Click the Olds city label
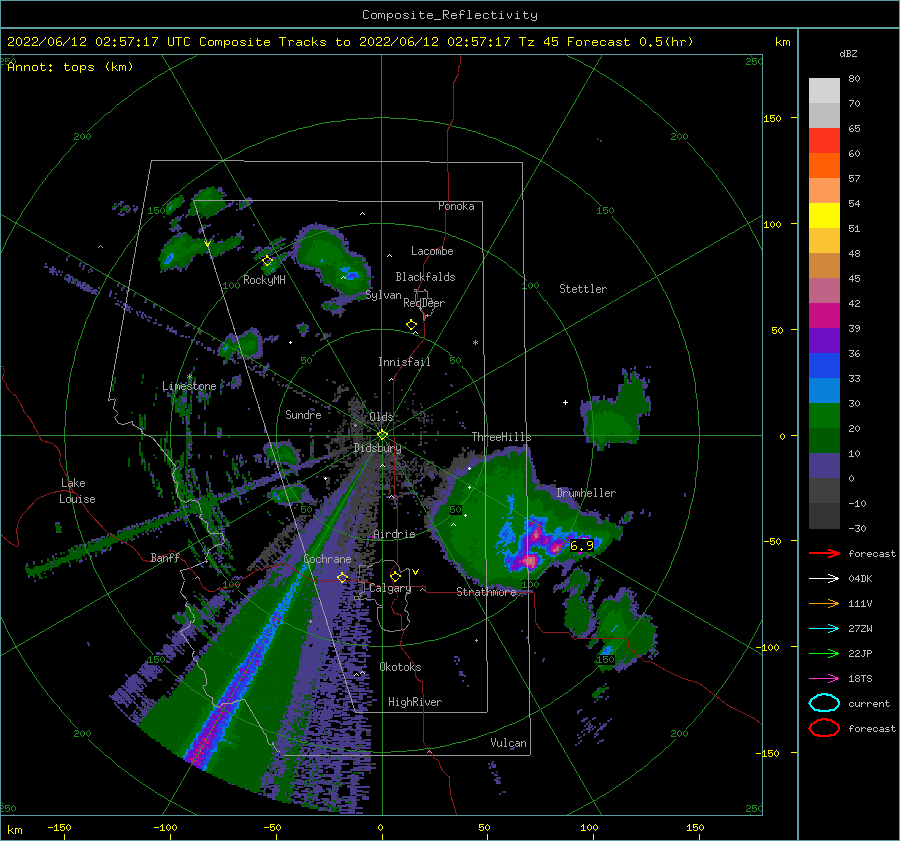 (x=381, y=417)
